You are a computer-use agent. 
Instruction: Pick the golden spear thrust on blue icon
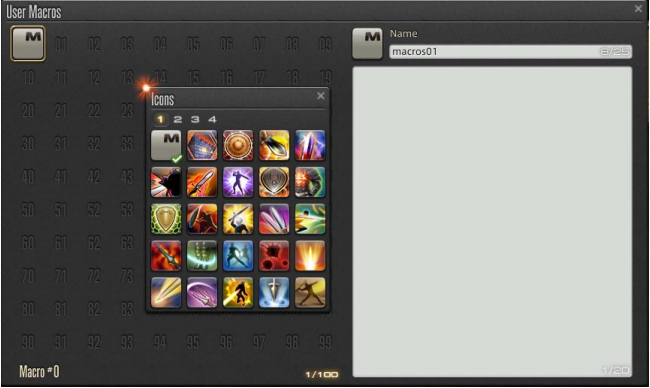(x=166, y=293)
